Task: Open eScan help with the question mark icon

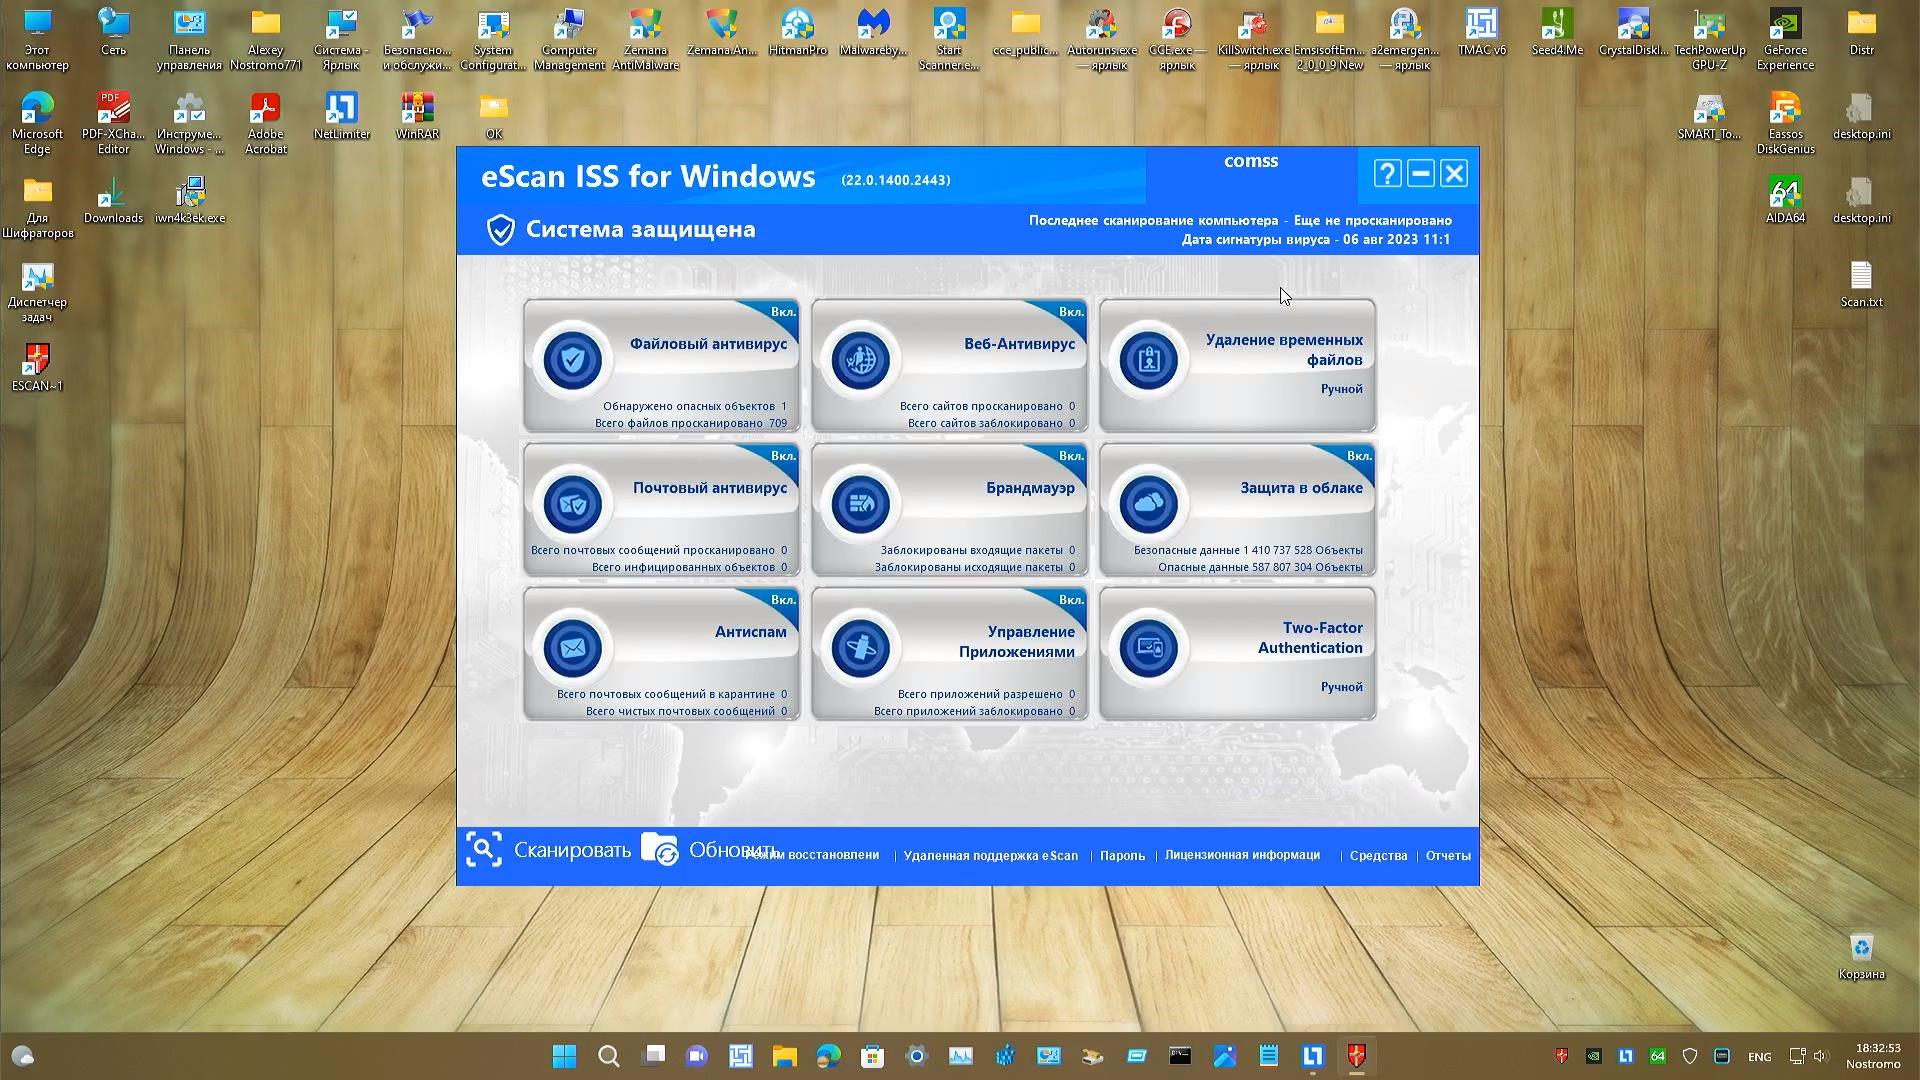Action: [x=1386, y=173]
